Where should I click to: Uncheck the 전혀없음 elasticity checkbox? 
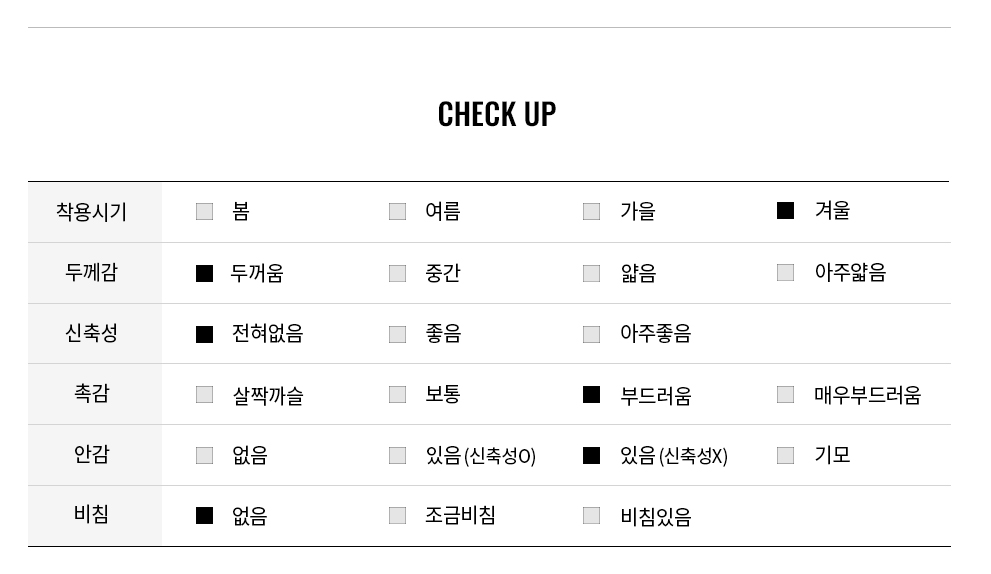pyautogui.click(x=204, y=334)
